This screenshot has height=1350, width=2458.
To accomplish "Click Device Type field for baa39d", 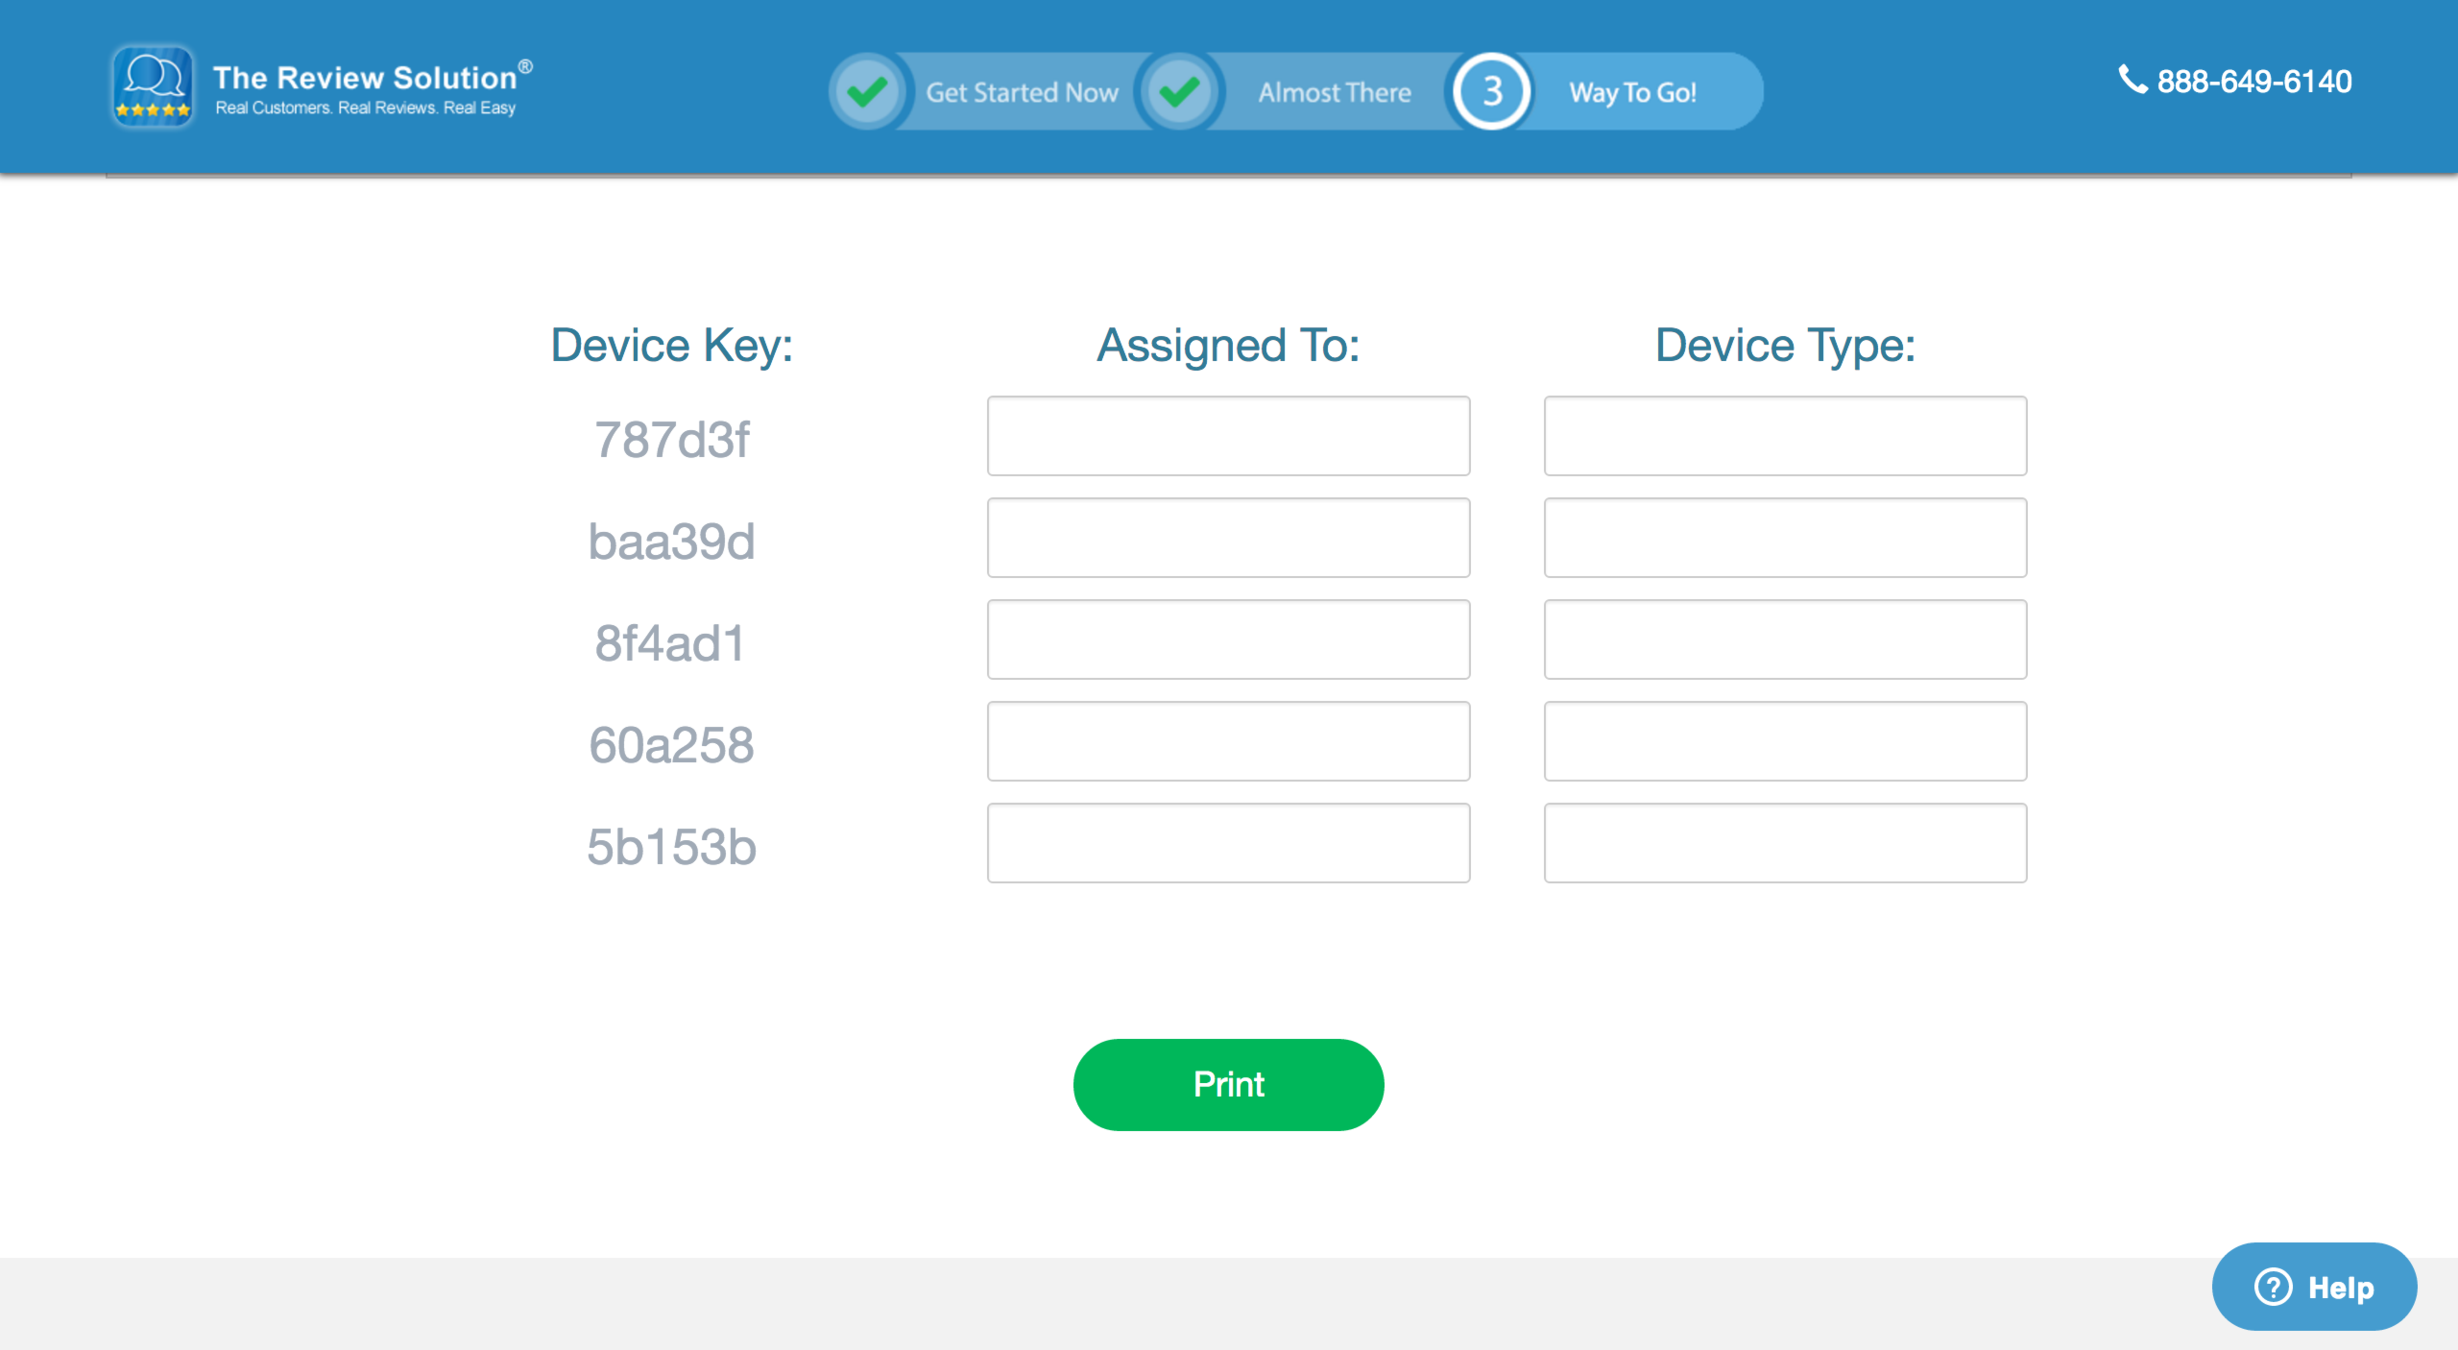I will [1785, 538].
